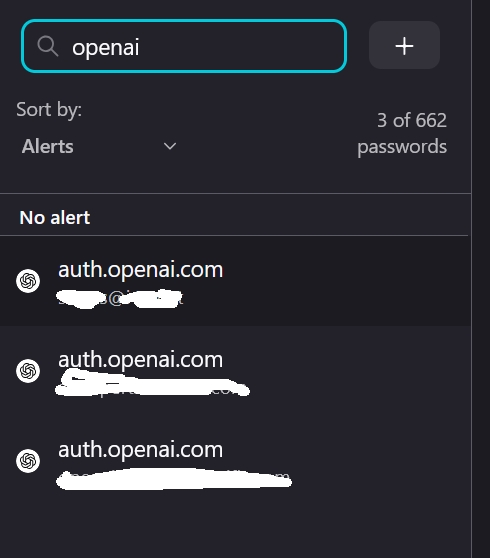Expand the sort chevron arrow
Screen dimensions: 490x558
(170, 146)
